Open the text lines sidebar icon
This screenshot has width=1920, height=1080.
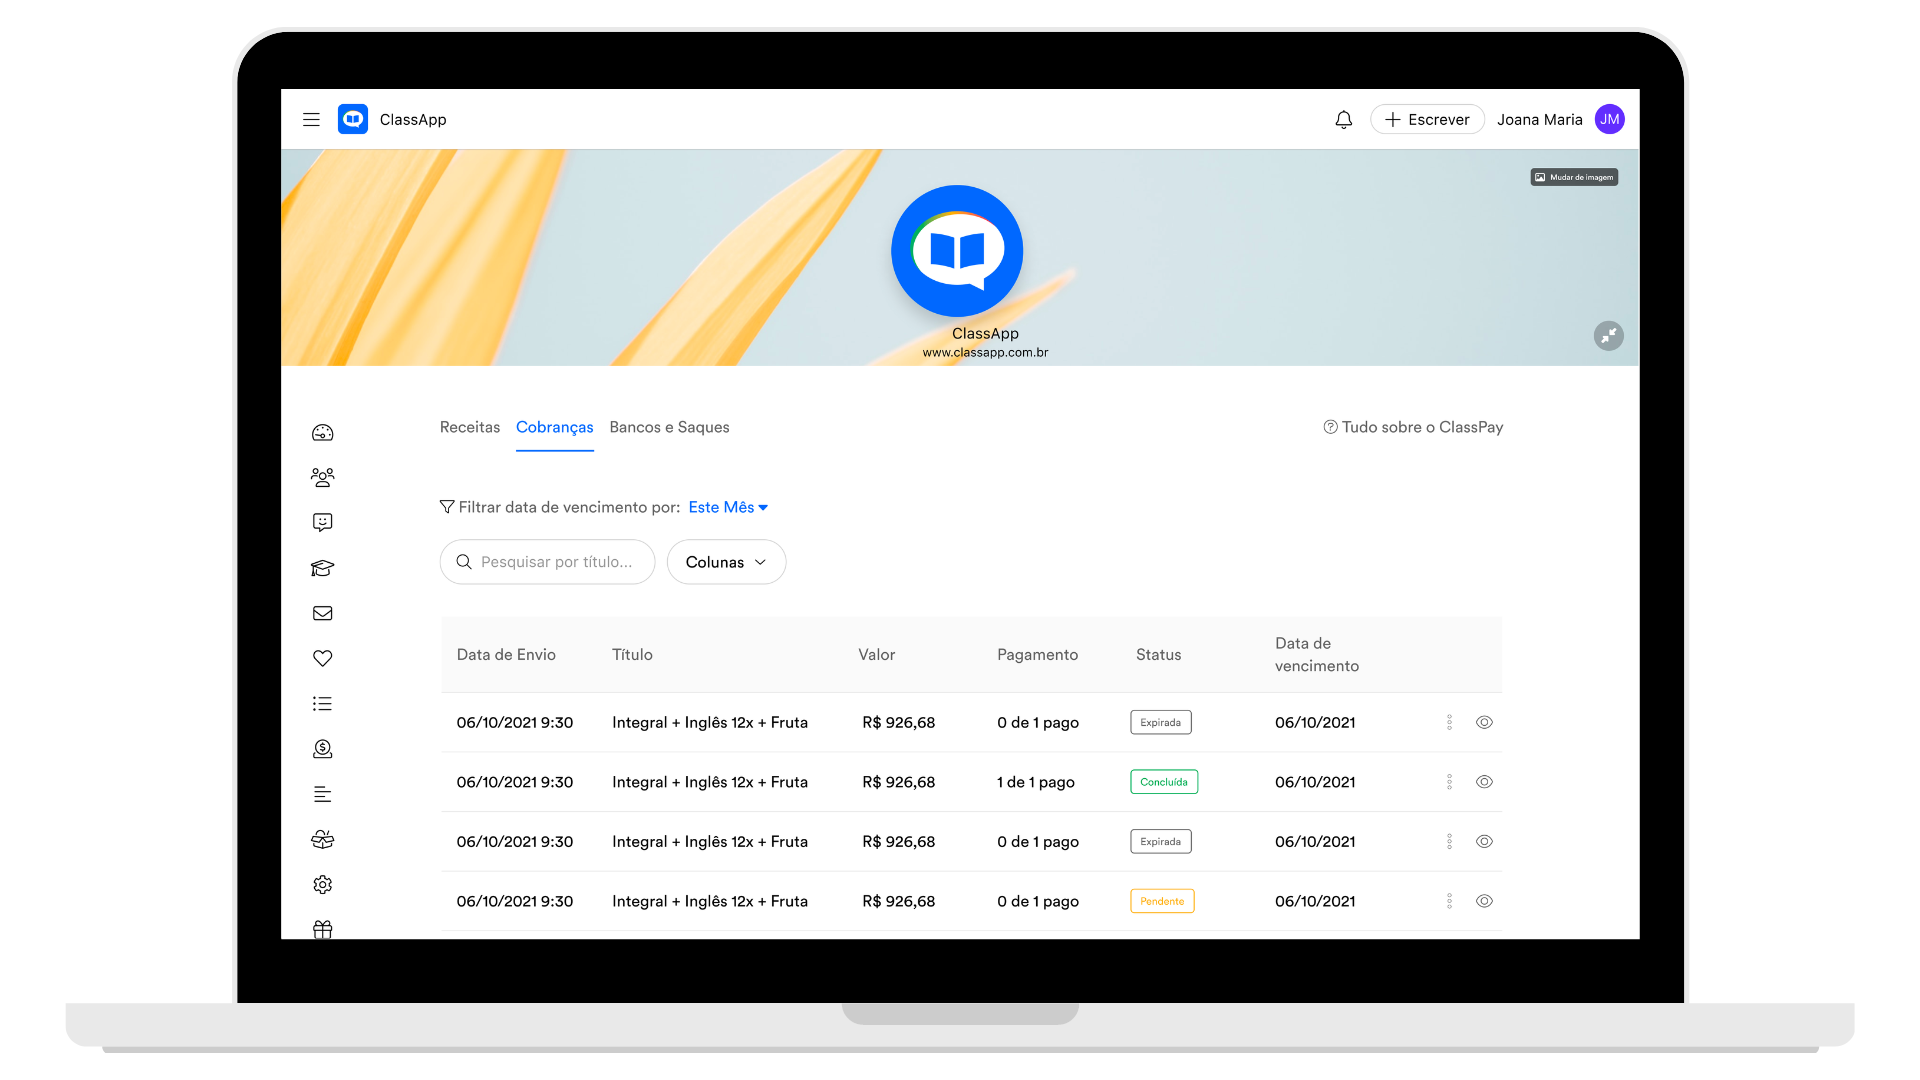point(322,794)
